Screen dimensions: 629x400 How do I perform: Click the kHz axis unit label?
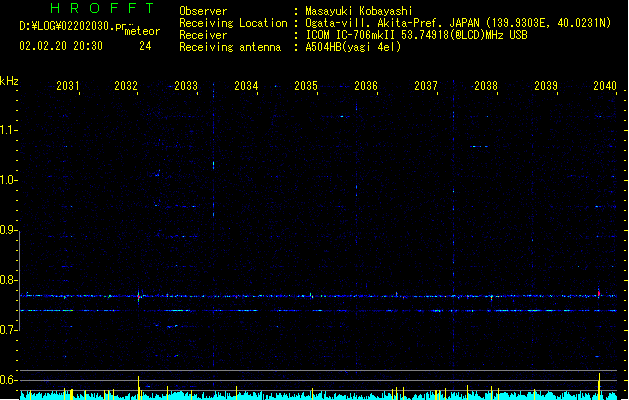click(x=9, y=81)
